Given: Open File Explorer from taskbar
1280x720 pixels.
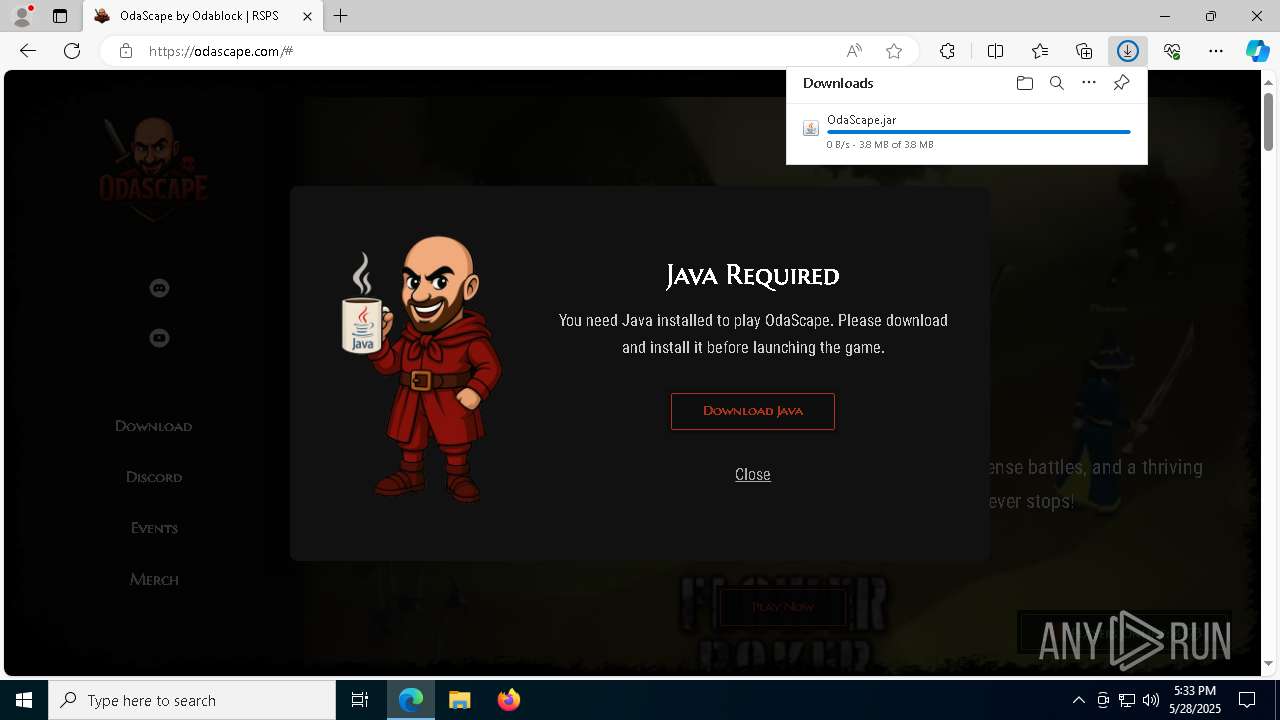Looking at the screenshot, I should tap(459, 700).
